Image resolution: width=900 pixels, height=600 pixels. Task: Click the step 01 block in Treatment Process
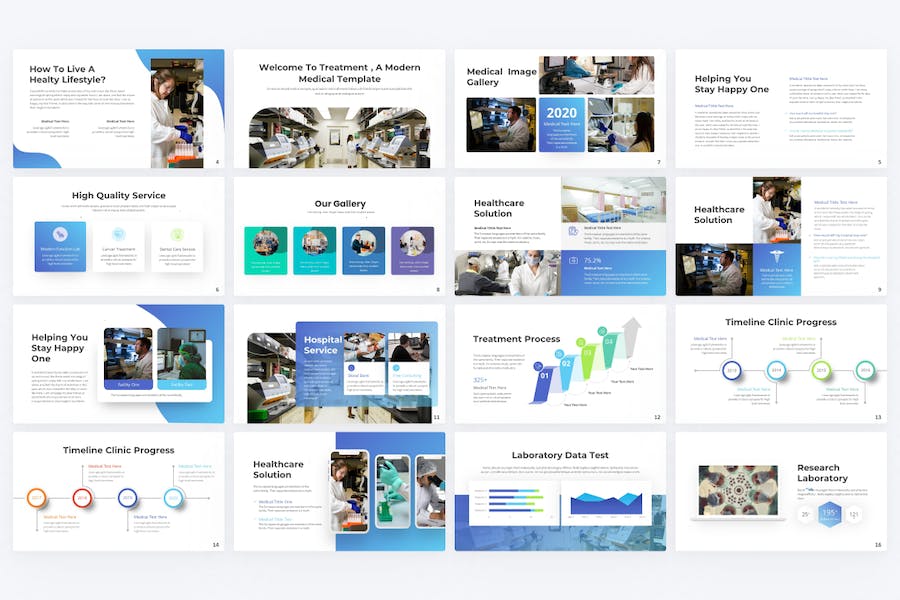click(x=544, y=378)
